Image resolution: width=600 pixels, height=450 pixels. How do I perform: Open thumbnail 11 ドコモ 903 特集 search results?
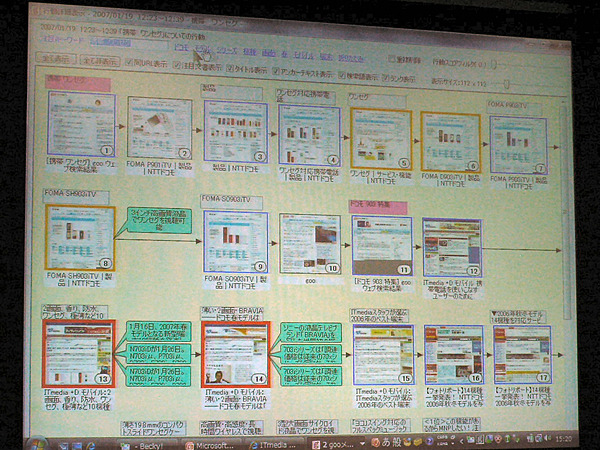[x=382, y=245]
